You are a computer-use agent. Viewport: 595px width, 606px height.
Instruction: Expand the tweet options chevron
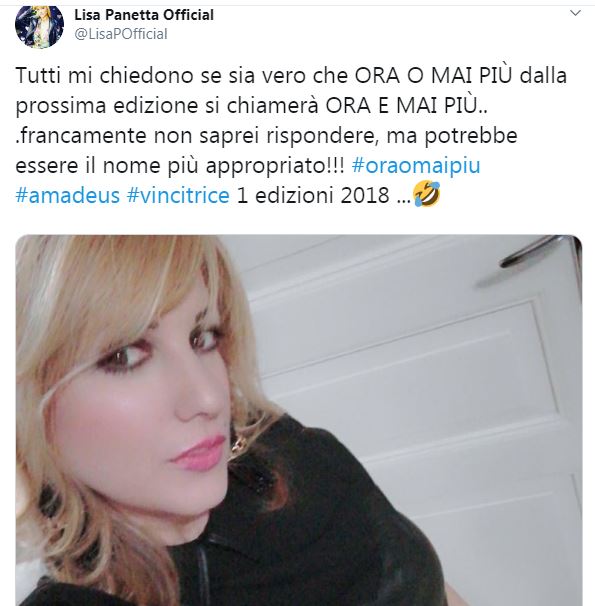coord(575,14)
